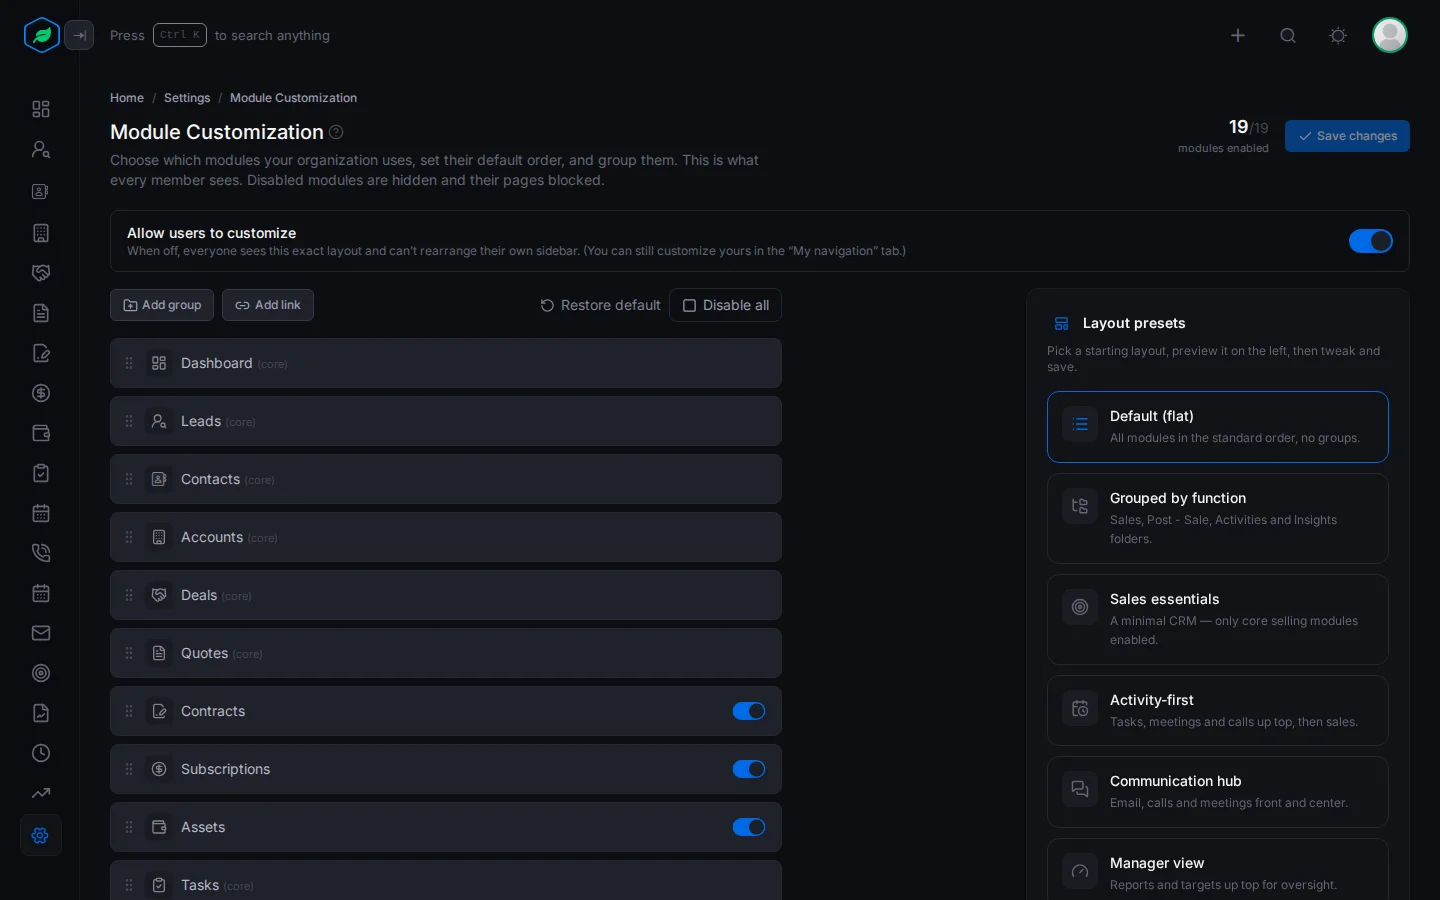
Task: Open the time clock icon in sidebar
Action: 41,753
